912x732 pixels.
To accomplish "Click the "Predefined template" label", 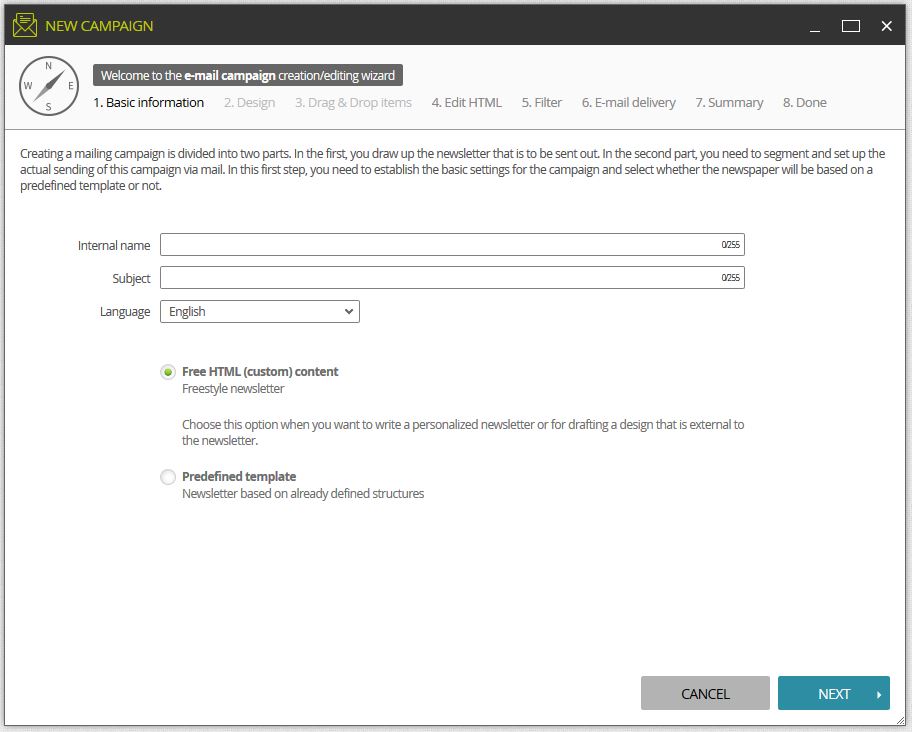I will pyautogui.click(x=239, y=477).
